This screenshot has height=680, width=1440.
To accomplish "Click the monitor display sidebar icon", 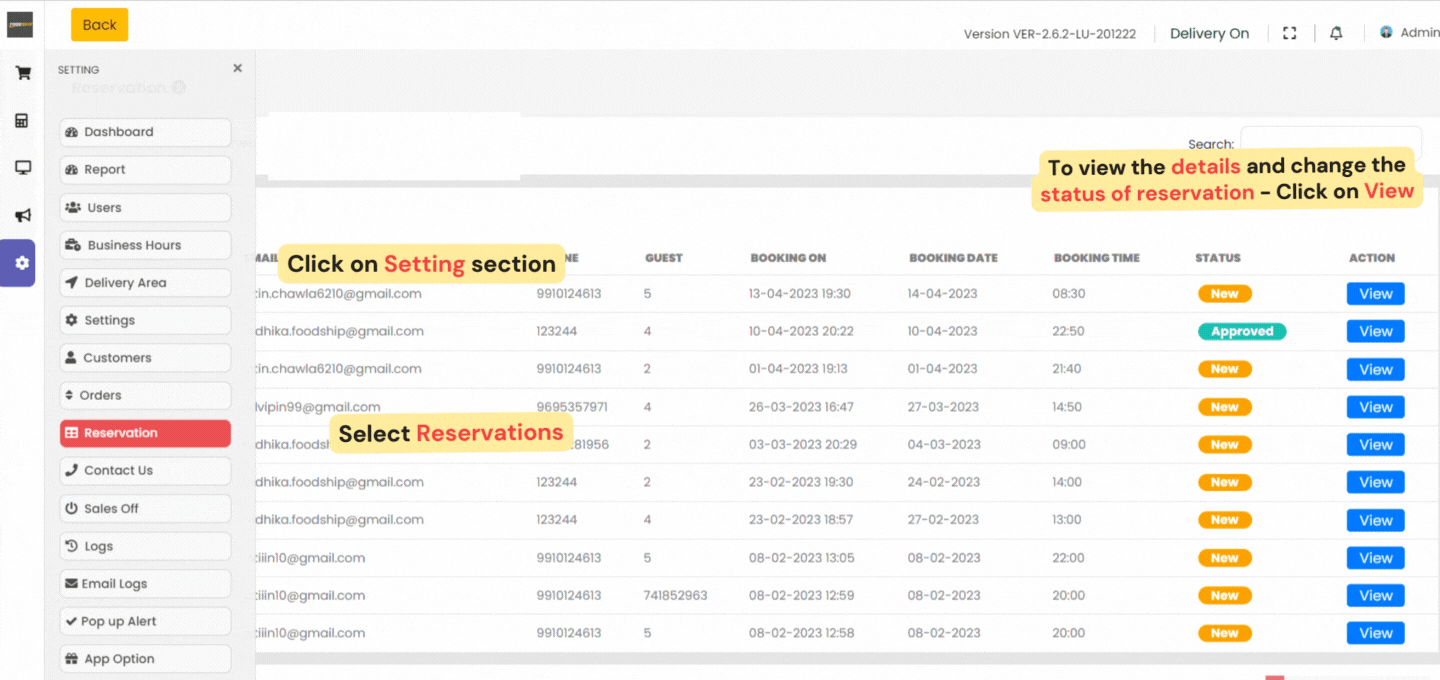I will (x=22, y=168).
